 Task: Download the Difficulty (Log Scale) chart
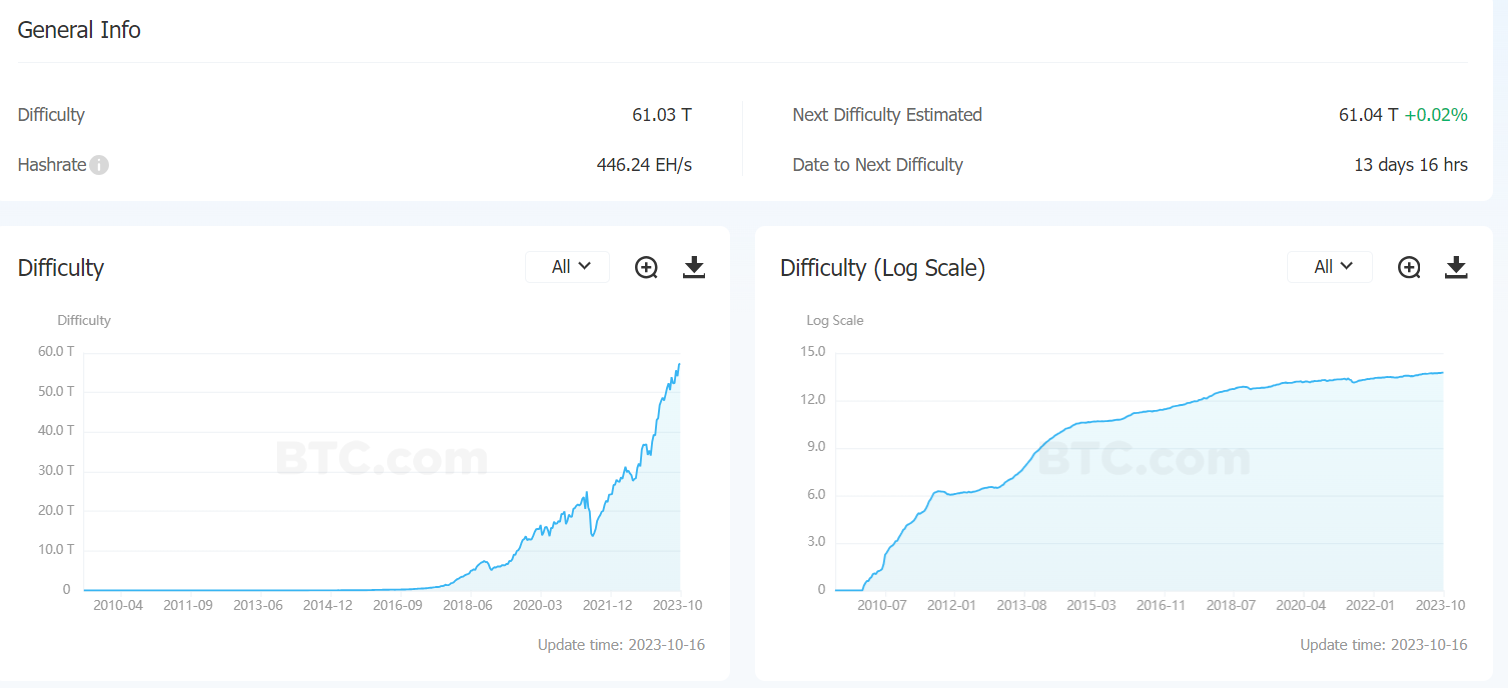tap(1456, 267)
